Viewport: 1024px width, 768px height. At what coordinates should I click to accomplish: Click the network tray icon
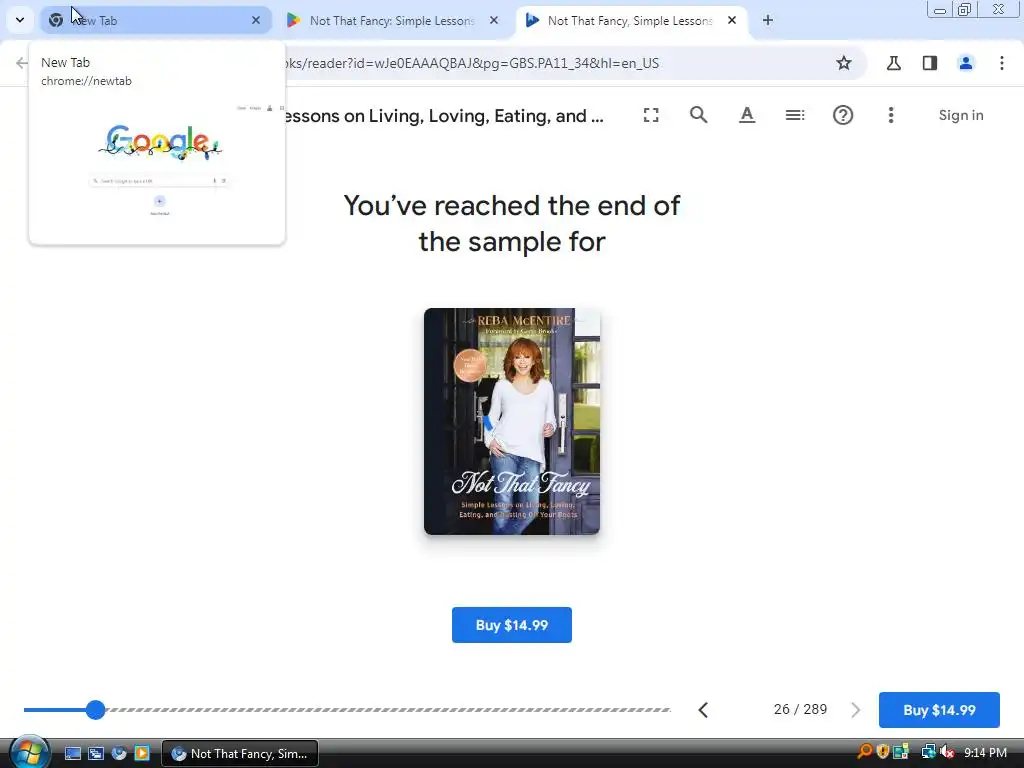(928, 752)
